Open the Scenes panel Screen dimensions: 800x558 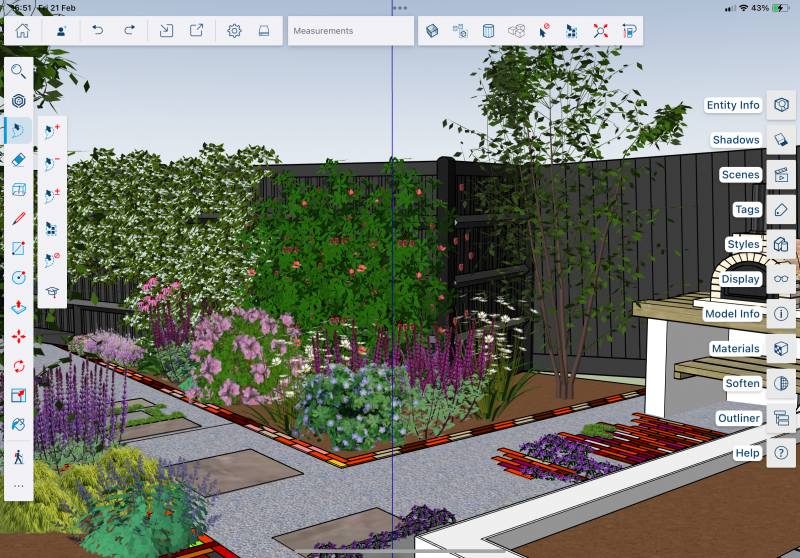point(781,175)
